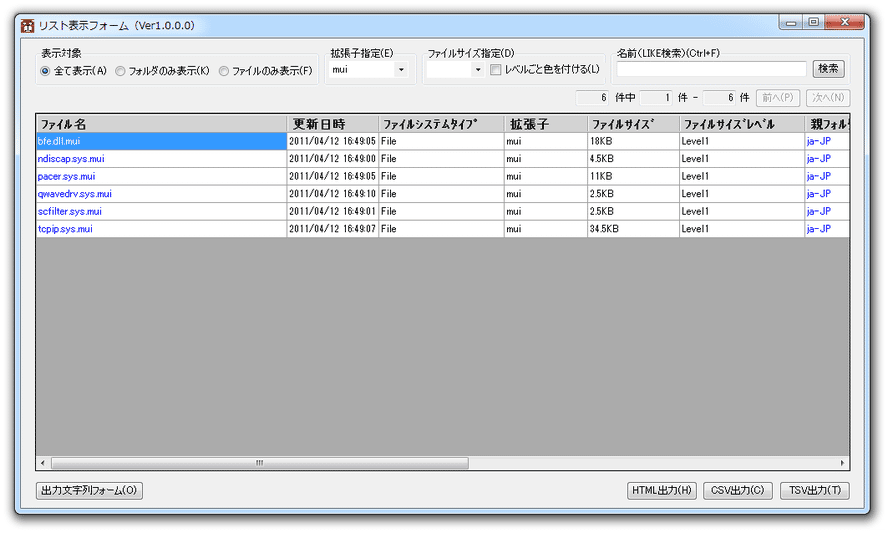The height and width of the screenshot is (533, 888).
Task: Click date cell 2011/04/12 16:49:10
Action: tap(332, 194)
